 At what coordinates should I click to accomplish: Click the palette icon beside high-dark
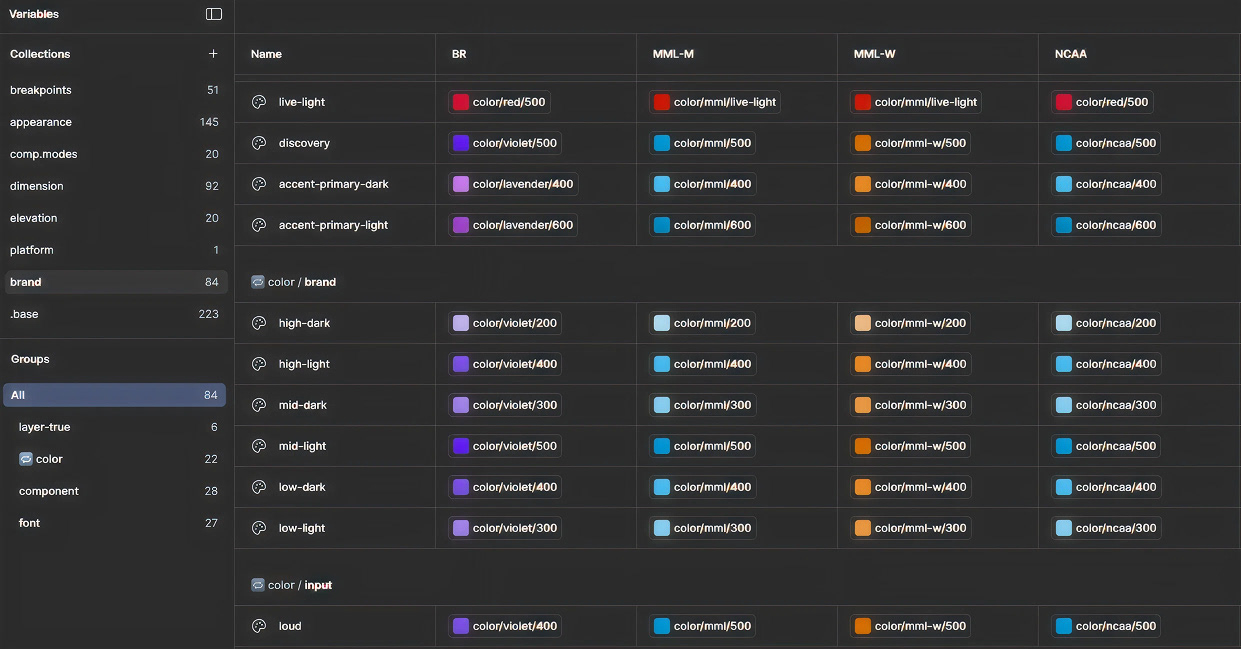coord(259,323)
